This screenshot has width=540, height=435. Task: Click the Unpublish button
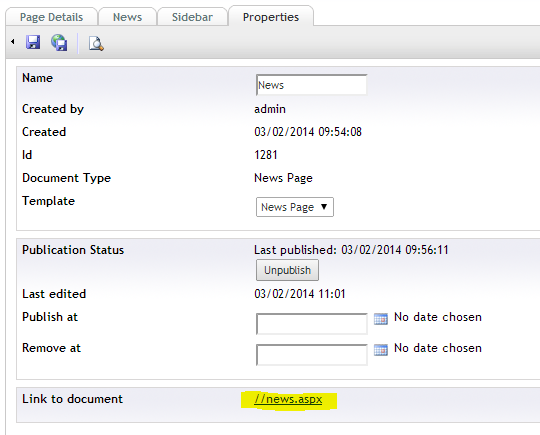(288, 270)
